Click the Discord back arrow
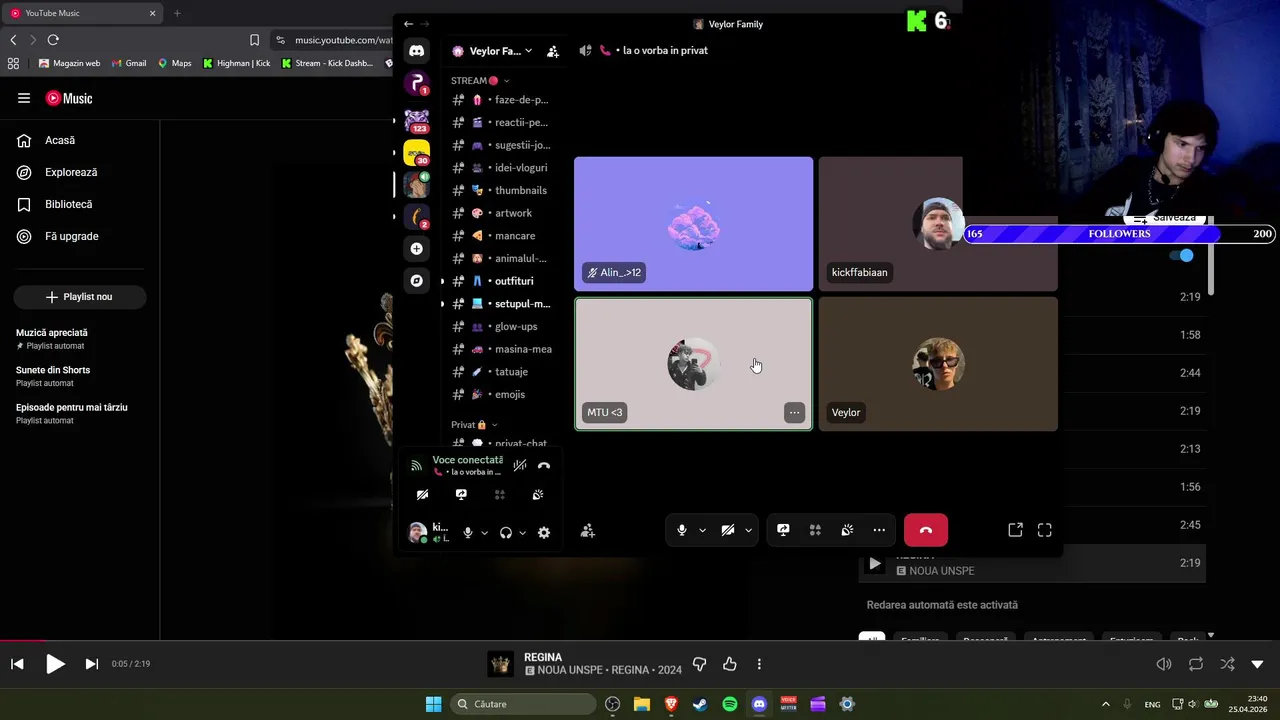Screen dimensions: 1280x720 click(408, 24)
